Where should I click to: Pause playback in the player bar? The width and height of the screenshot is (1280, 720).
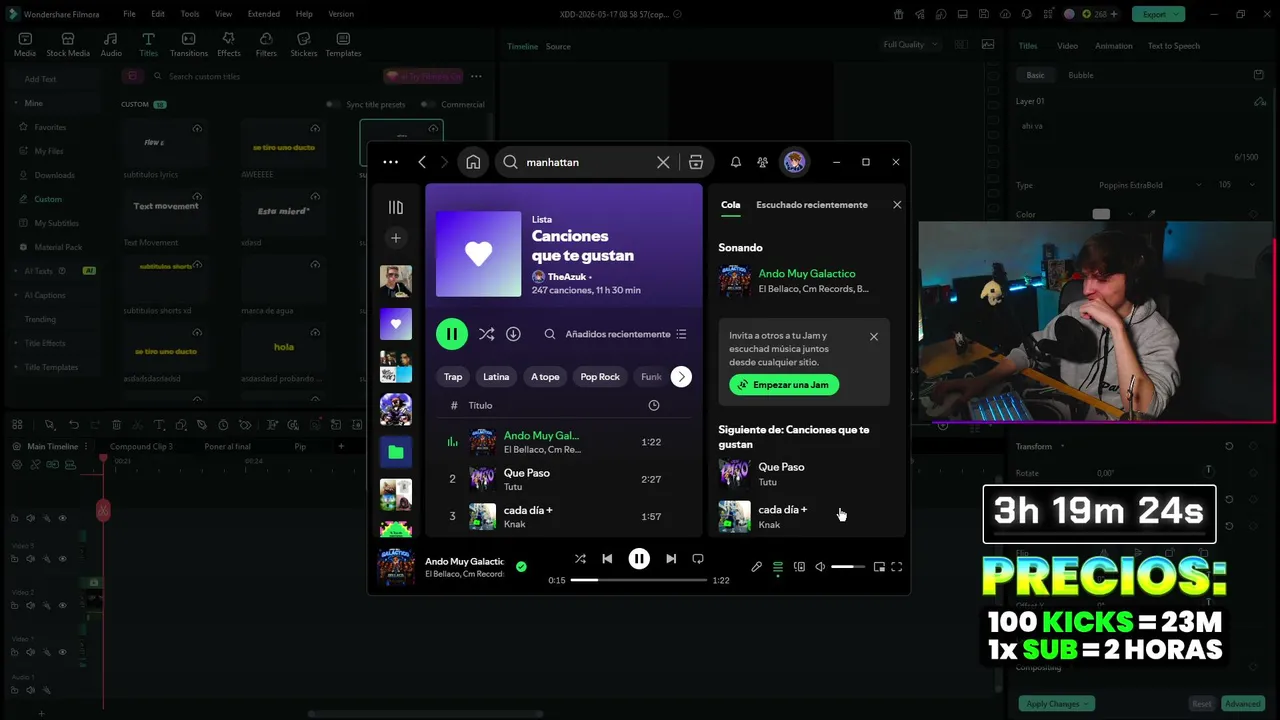click(x=639, y=559)
